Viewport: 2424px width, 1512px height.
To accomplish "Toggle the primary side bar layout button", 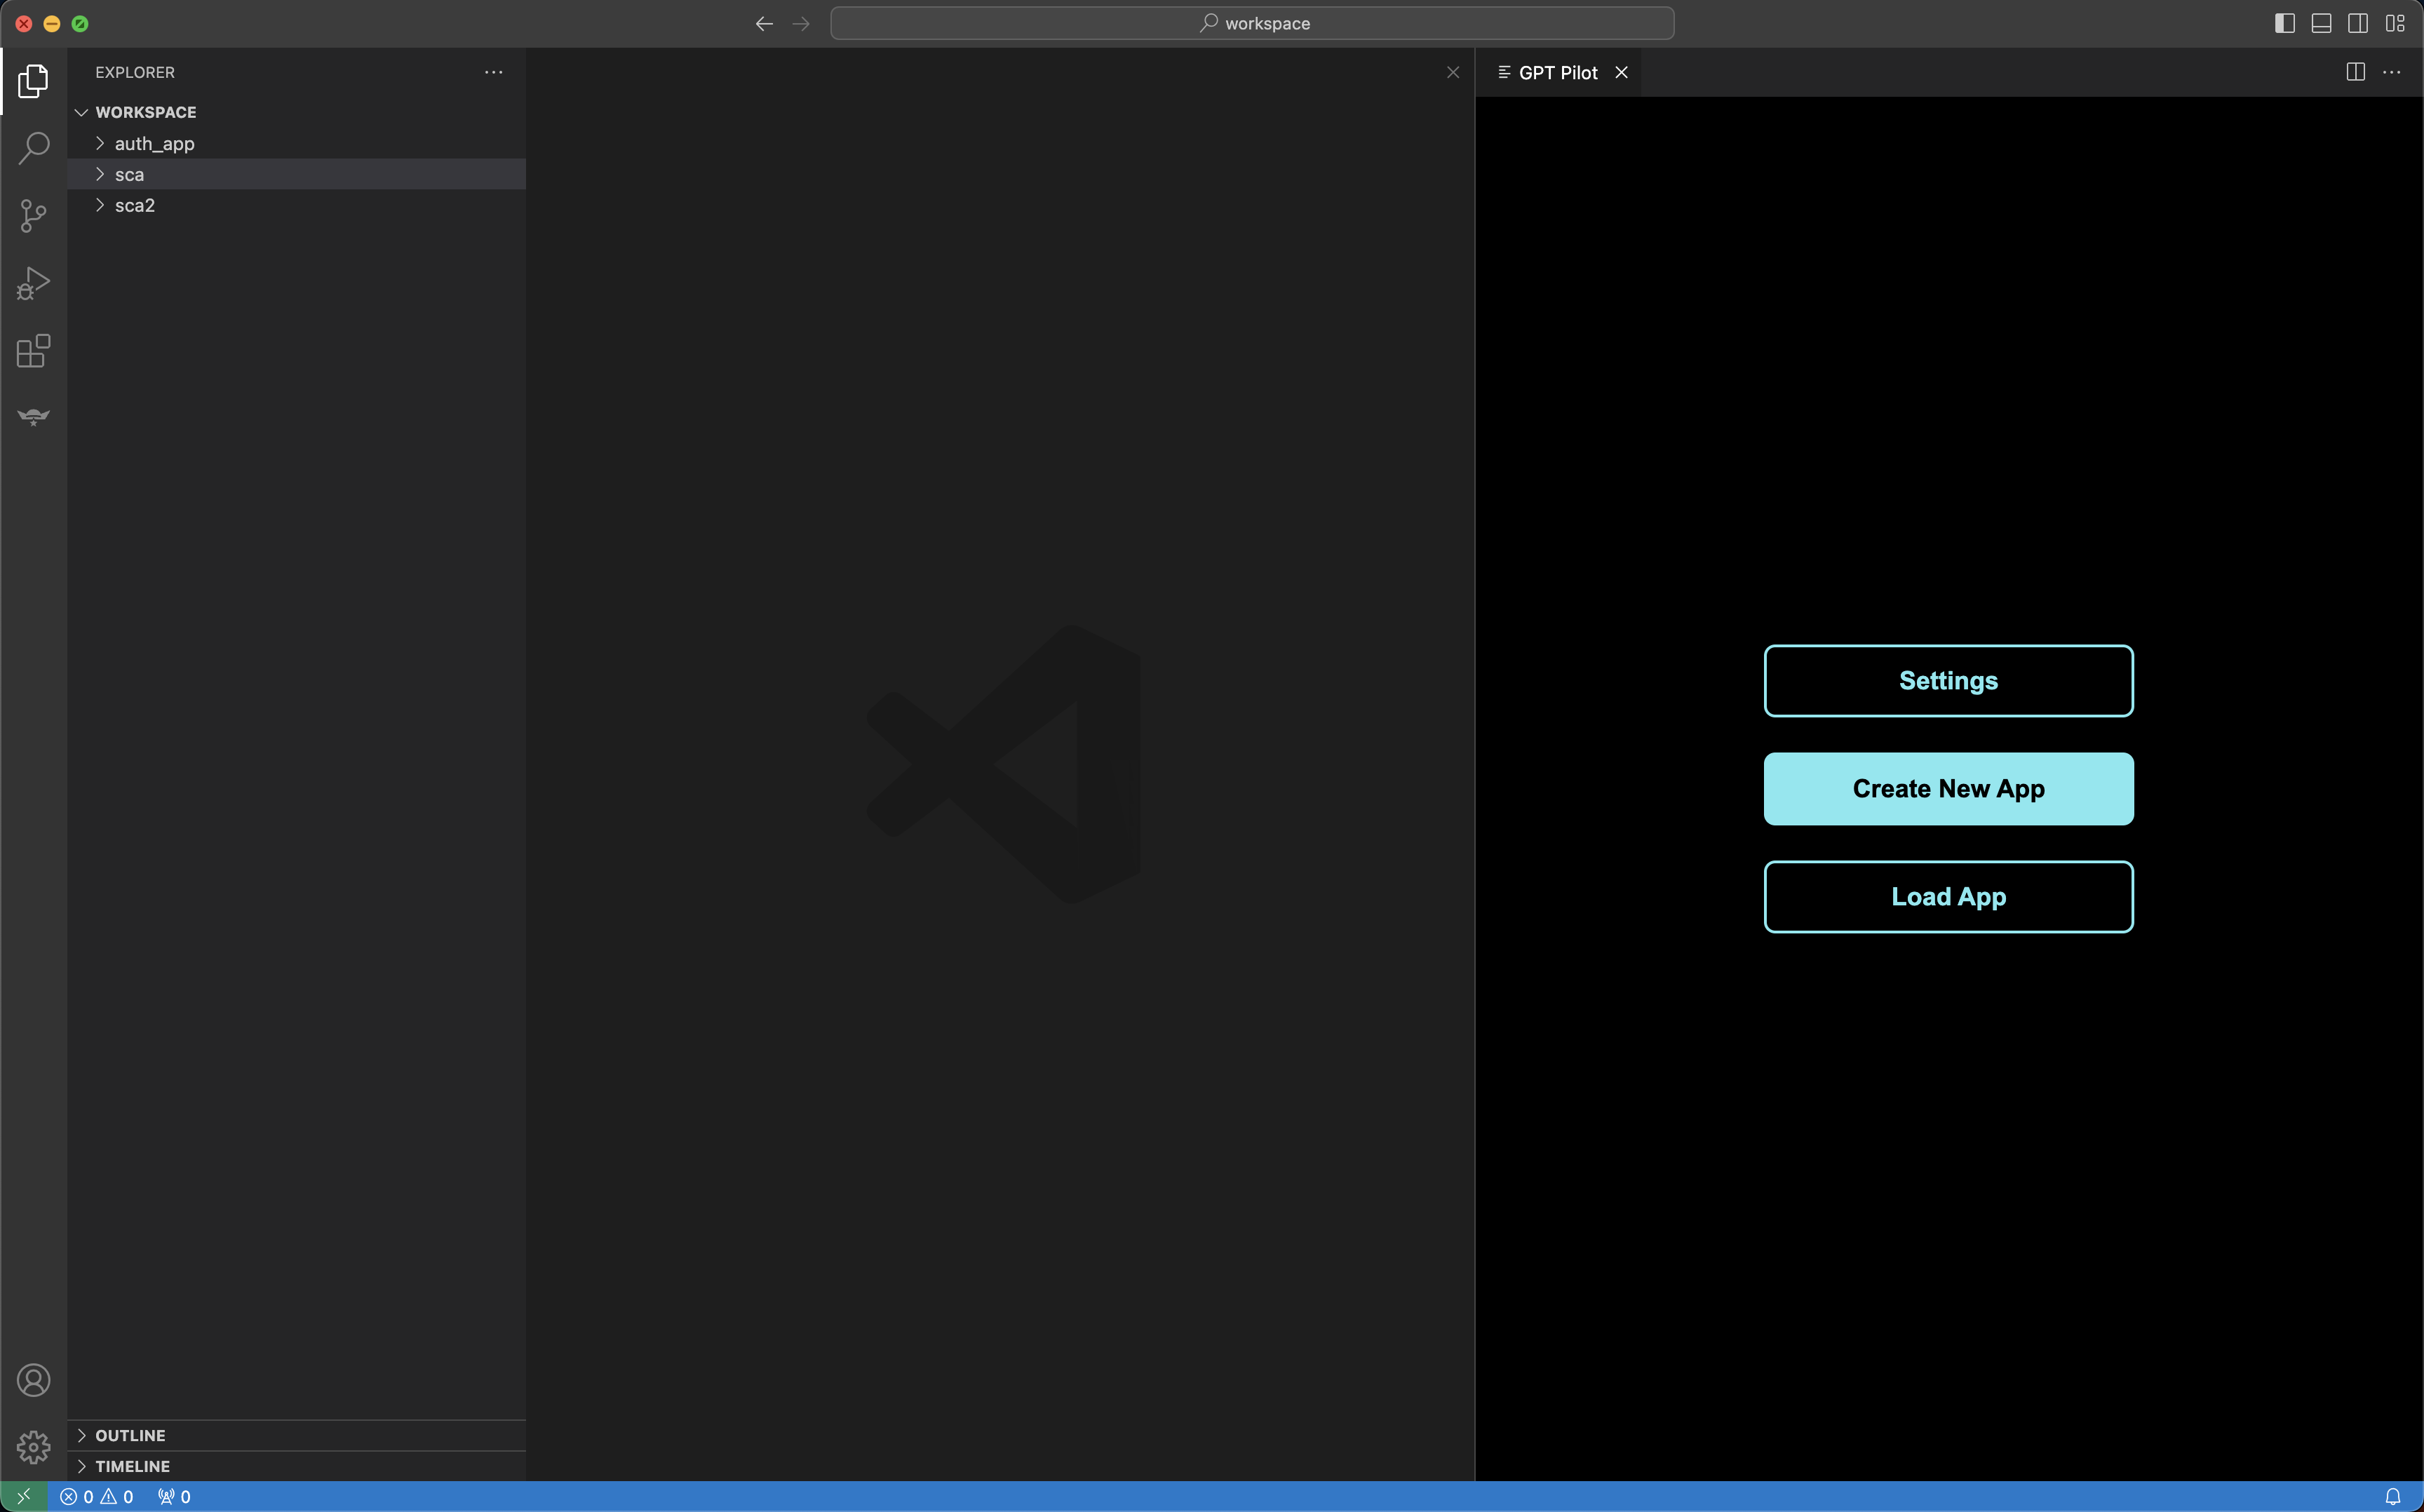I will [x=2284, y=23].
